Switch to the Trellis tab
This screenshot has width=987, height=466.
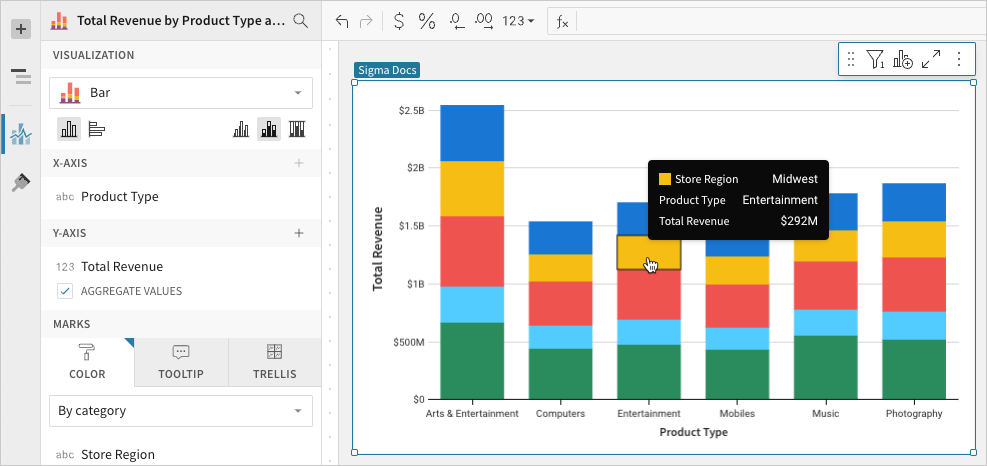pyautogui.click(x=274, y=362)
